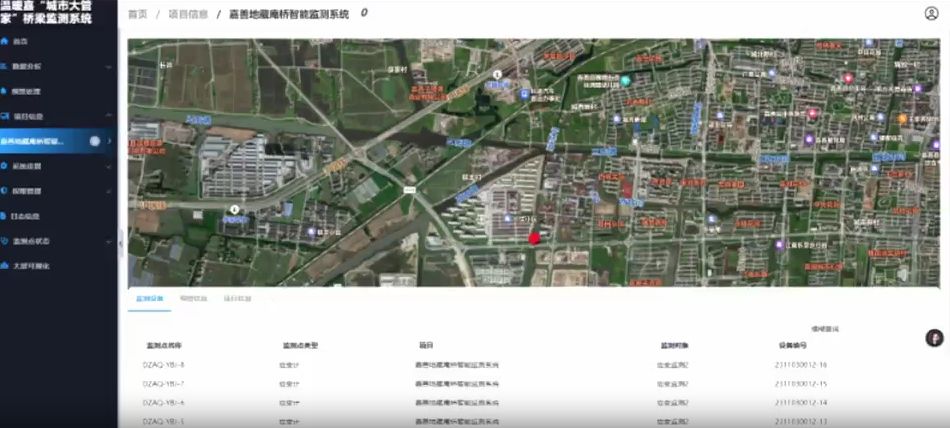Expand the 监测点状态 menu chevron
This screenshot has height=428, width=950.
(109, 241)
